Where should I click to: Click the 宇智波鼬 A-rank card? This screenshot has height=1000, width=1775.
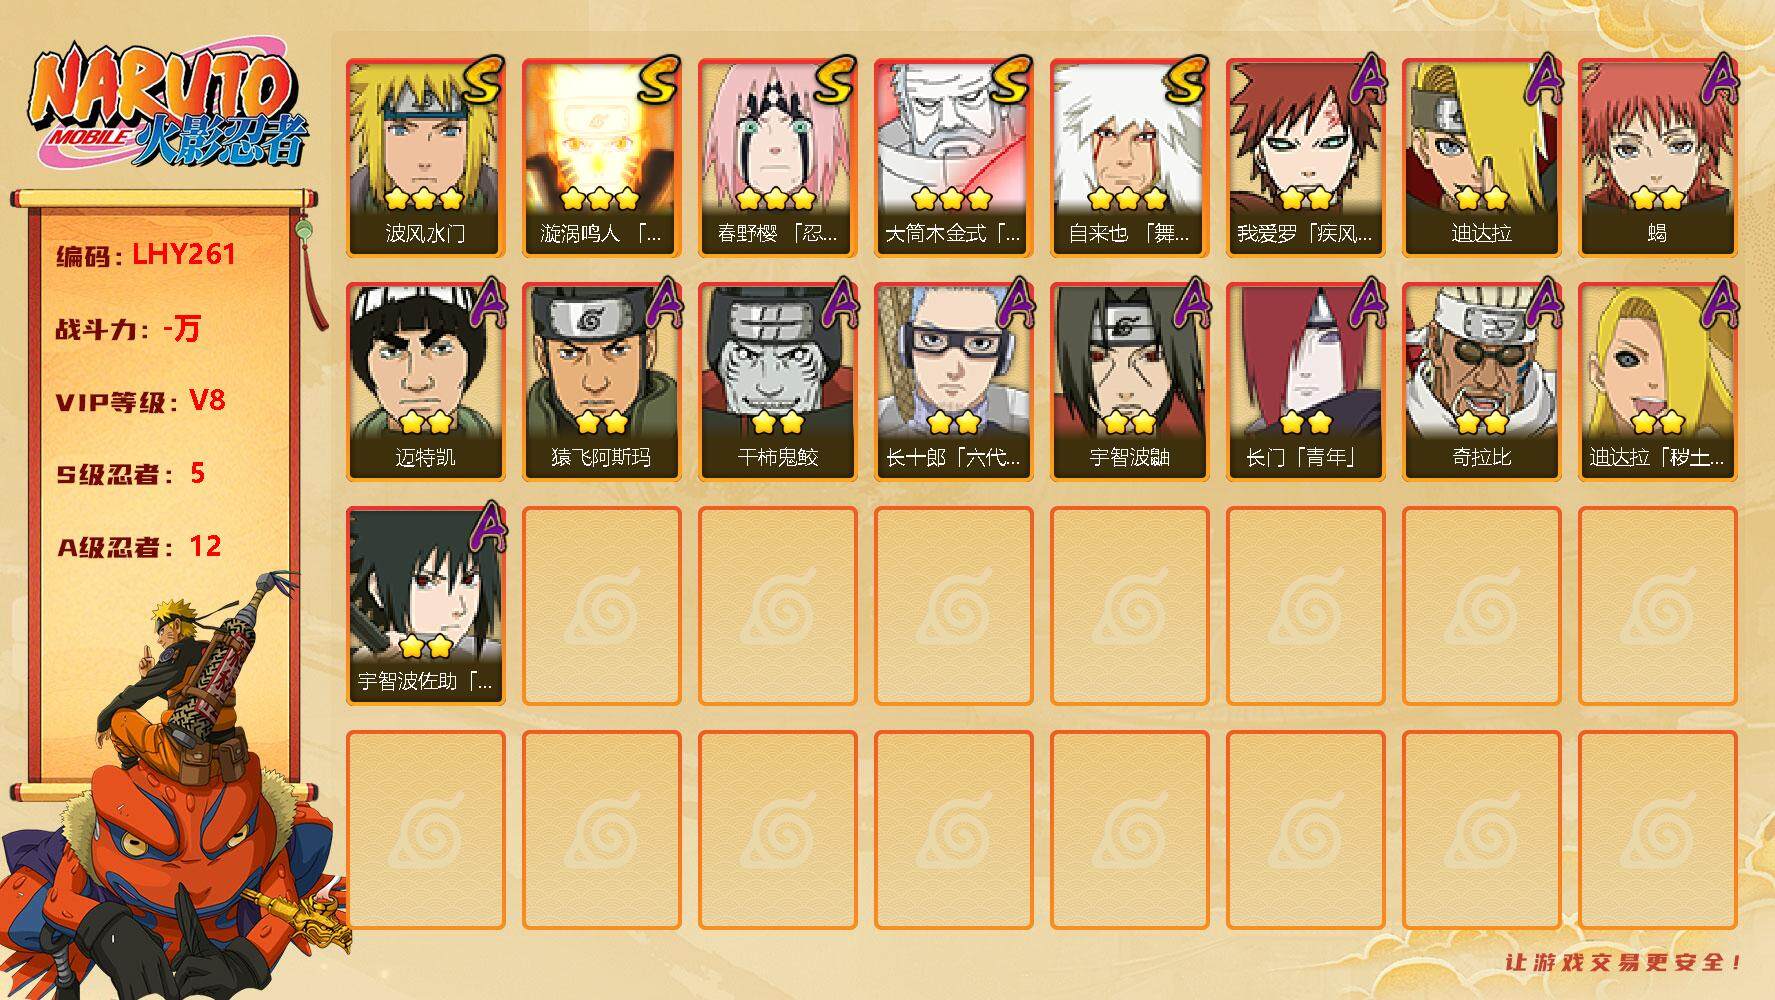coord(1130,382)
